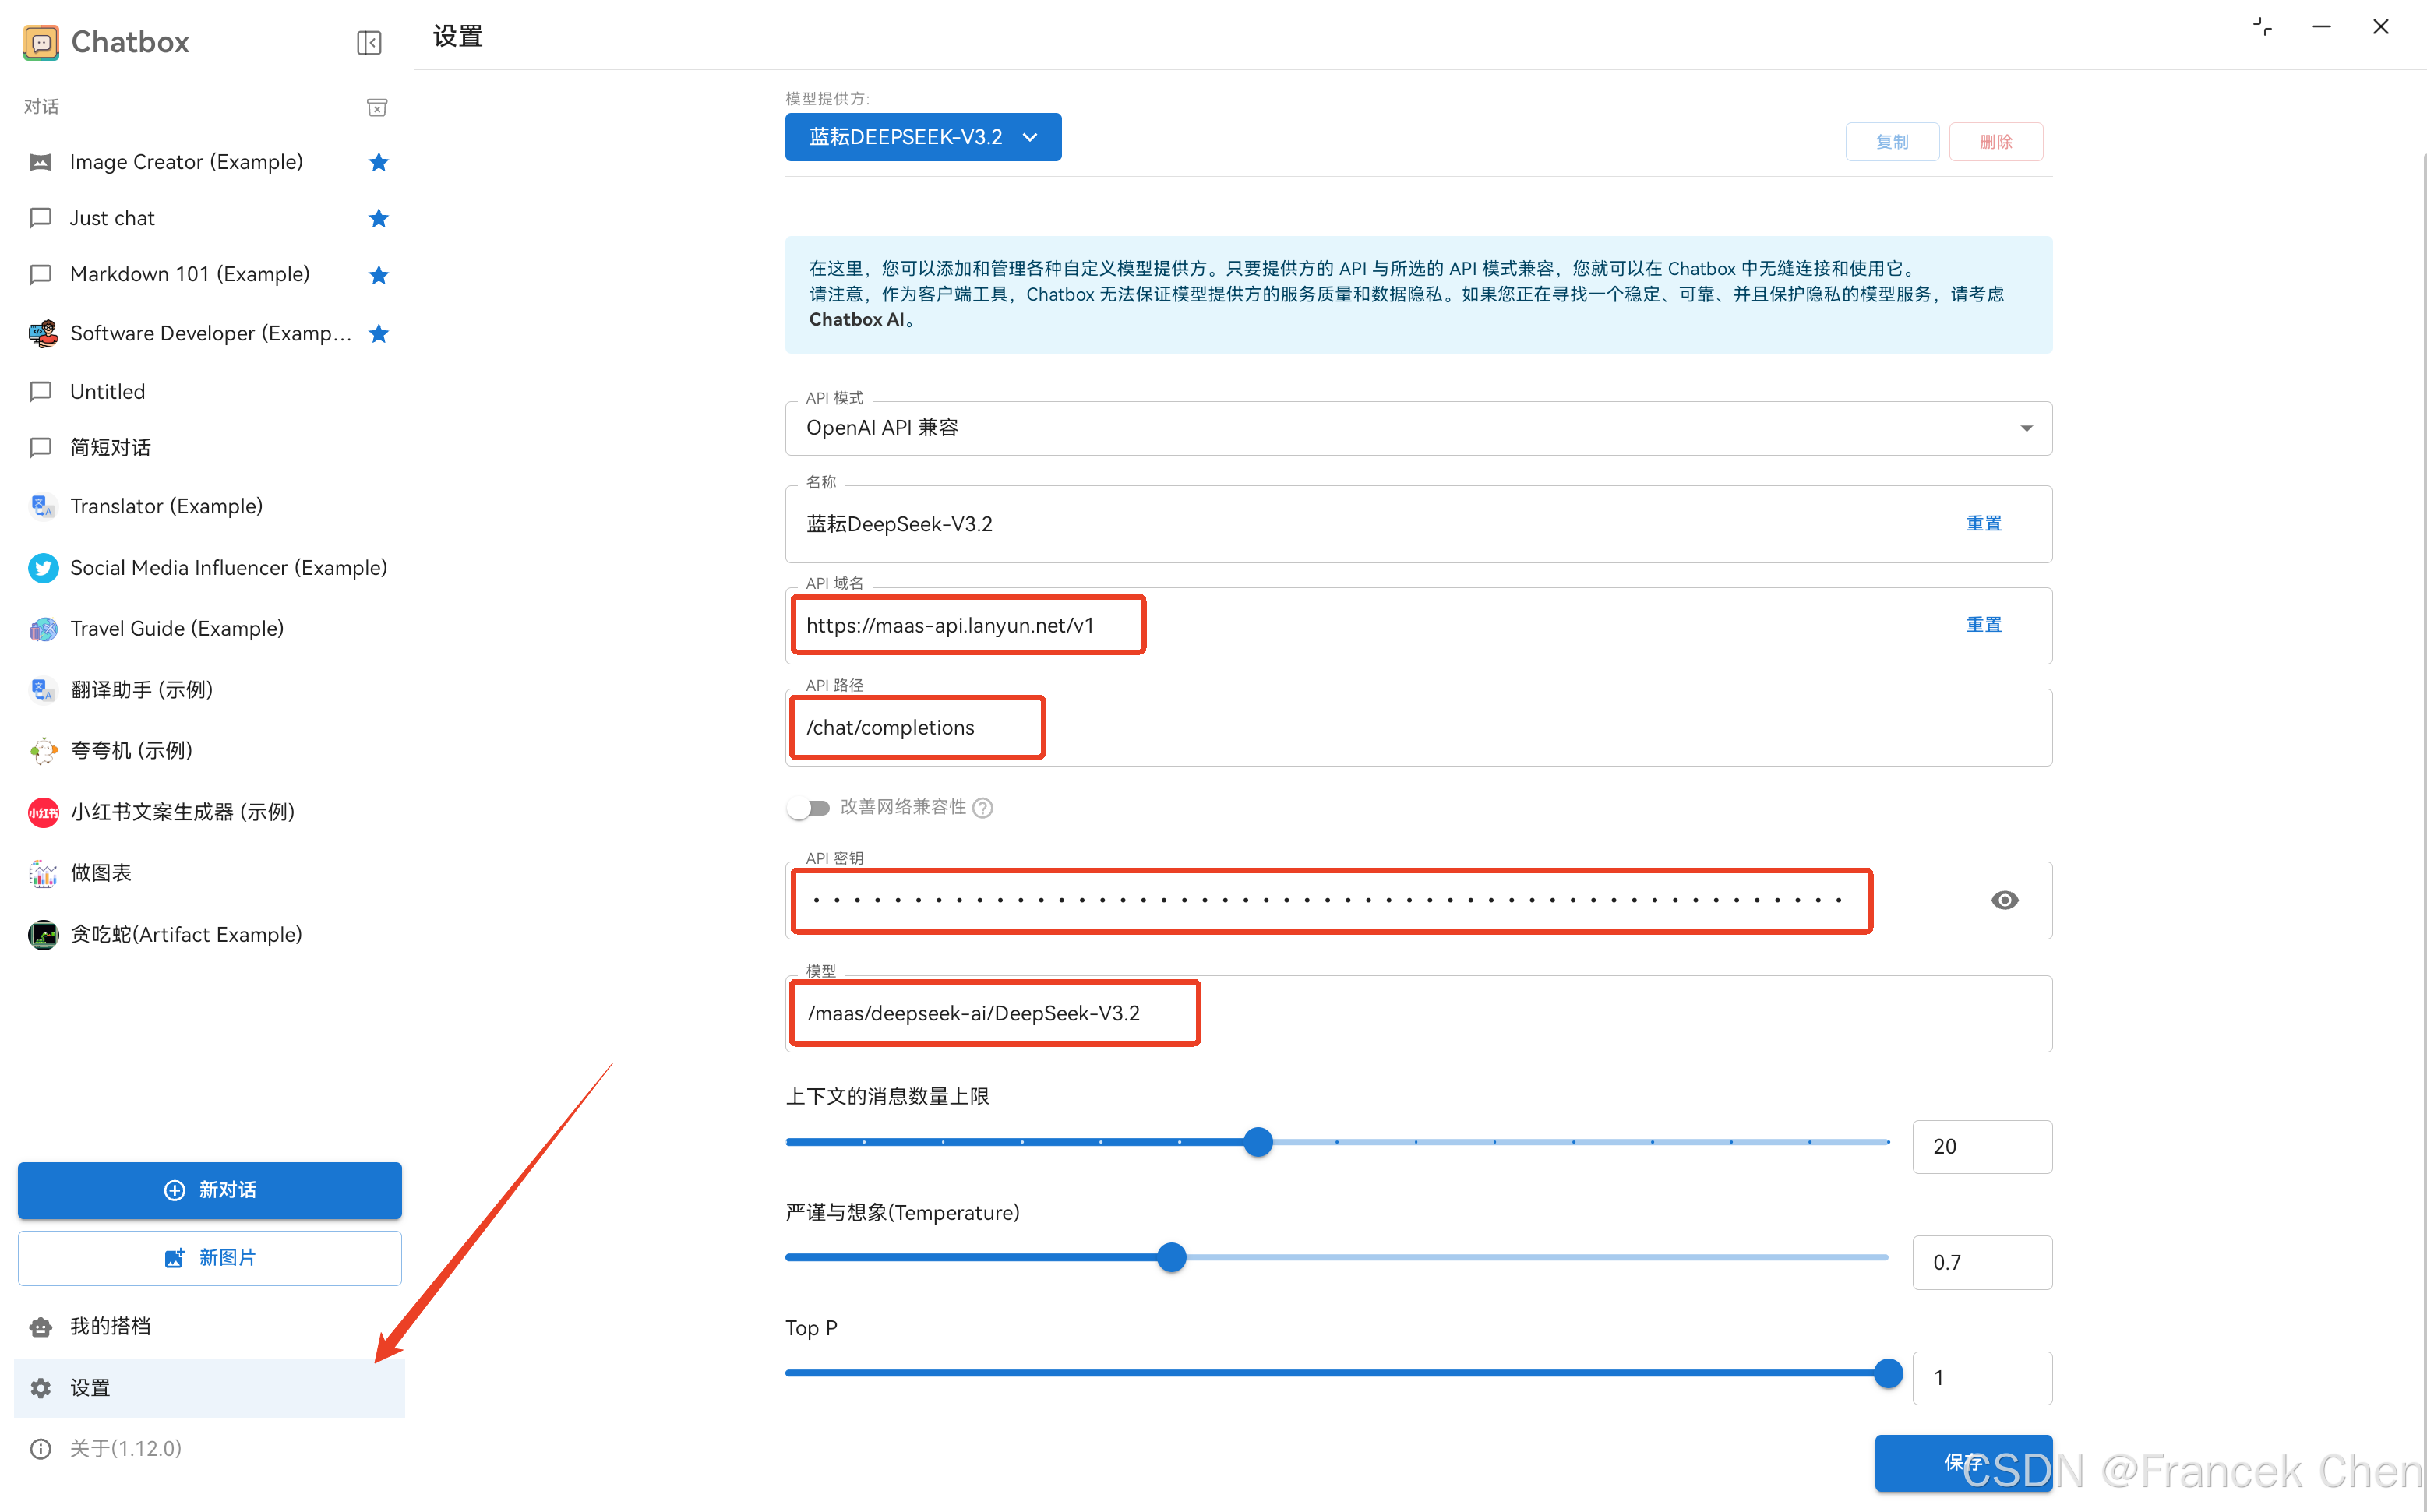Open 我的搭档 menu item

[110, 1326]
